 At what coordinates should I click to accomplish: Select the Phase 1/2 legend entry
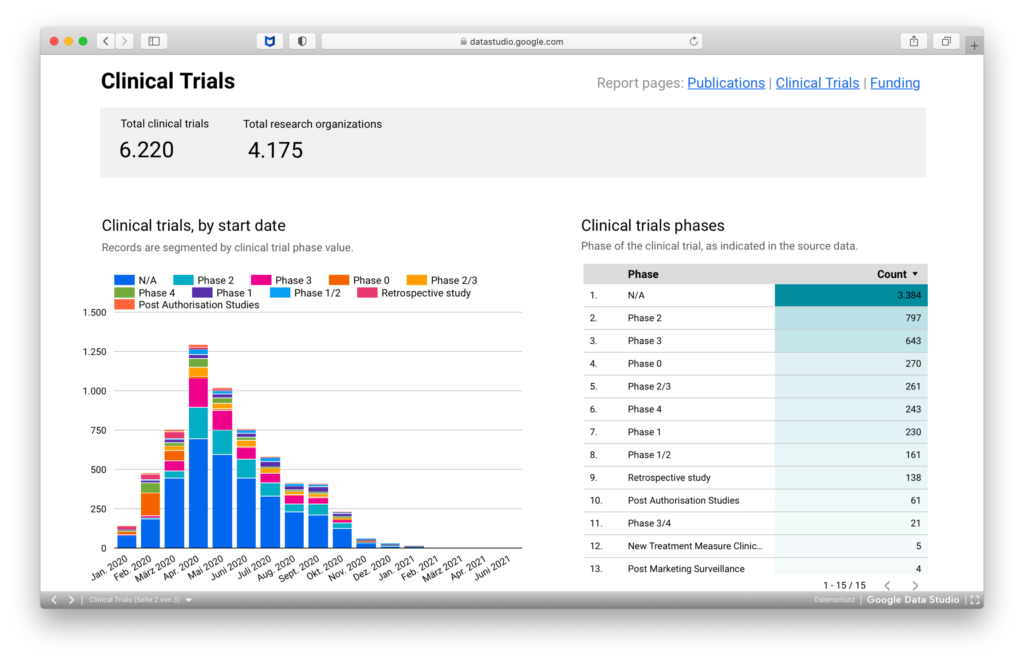tap(305, 293)
